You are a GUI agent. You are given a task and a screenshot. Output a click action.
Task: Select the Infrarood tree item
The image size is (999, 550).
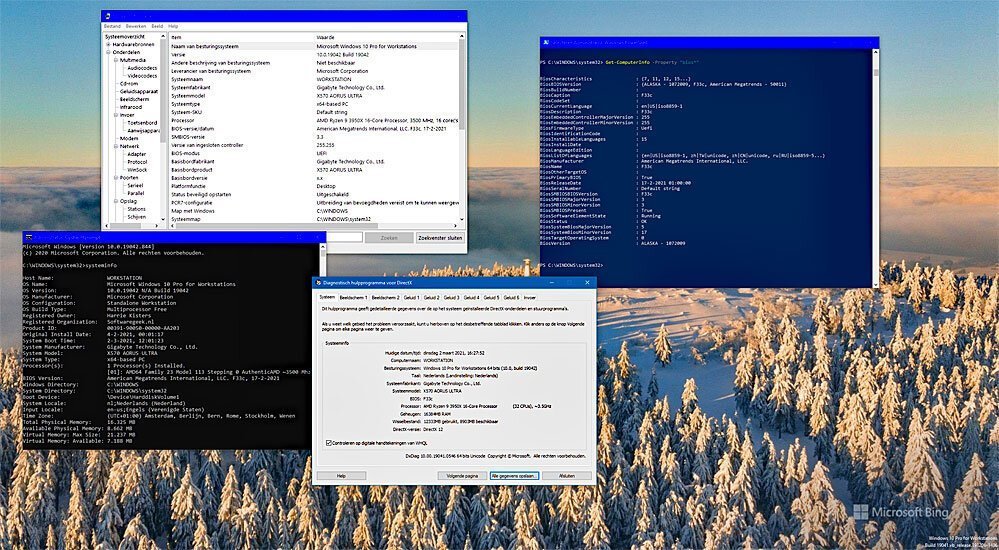tap(131, 107)
